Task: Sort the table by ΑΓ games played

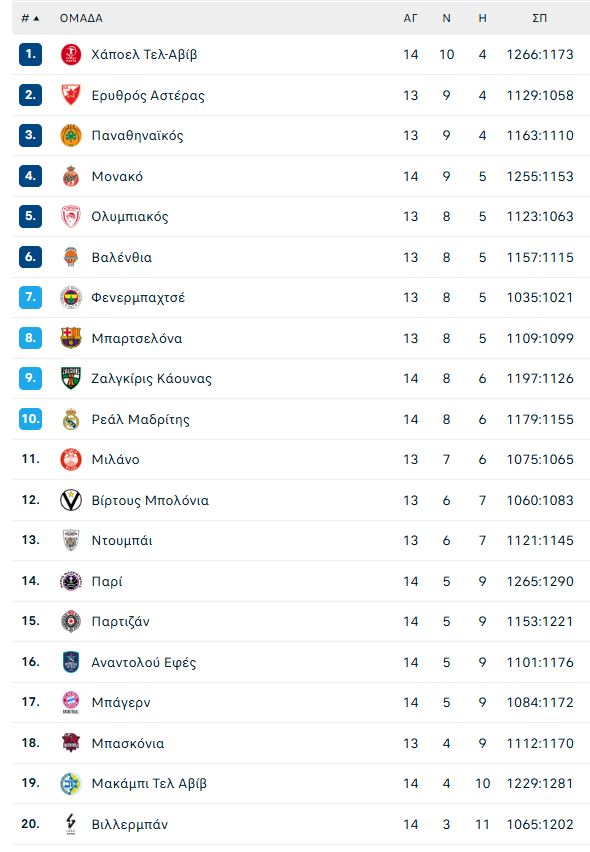Action: tap(410, 18)
